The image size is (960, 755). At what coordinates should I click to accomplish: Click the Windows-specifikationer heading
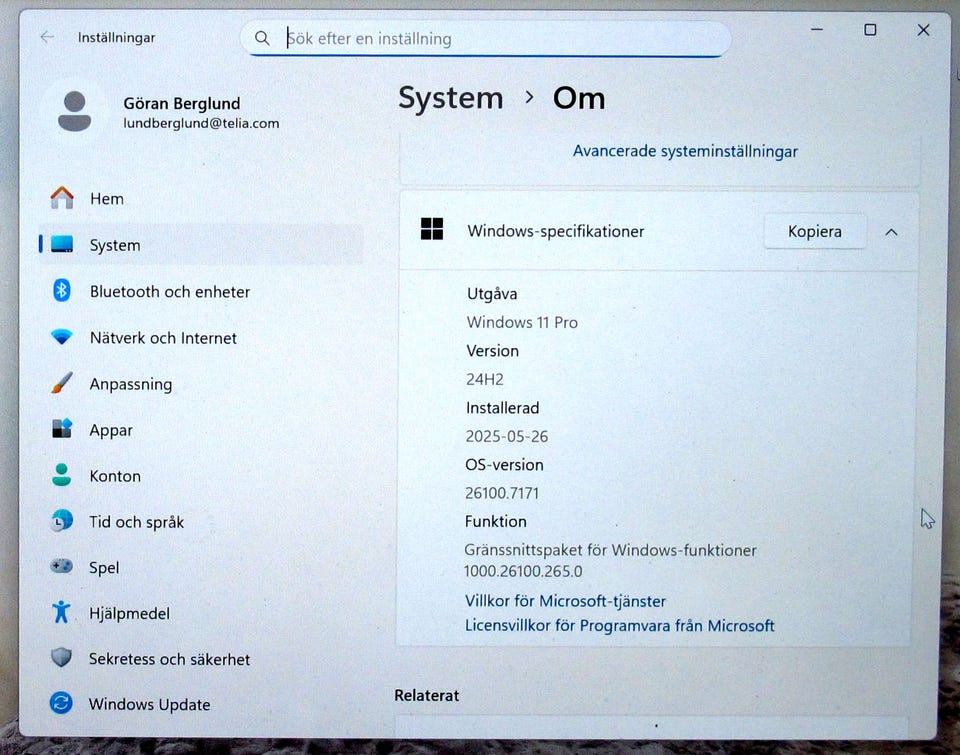point(556,231)
